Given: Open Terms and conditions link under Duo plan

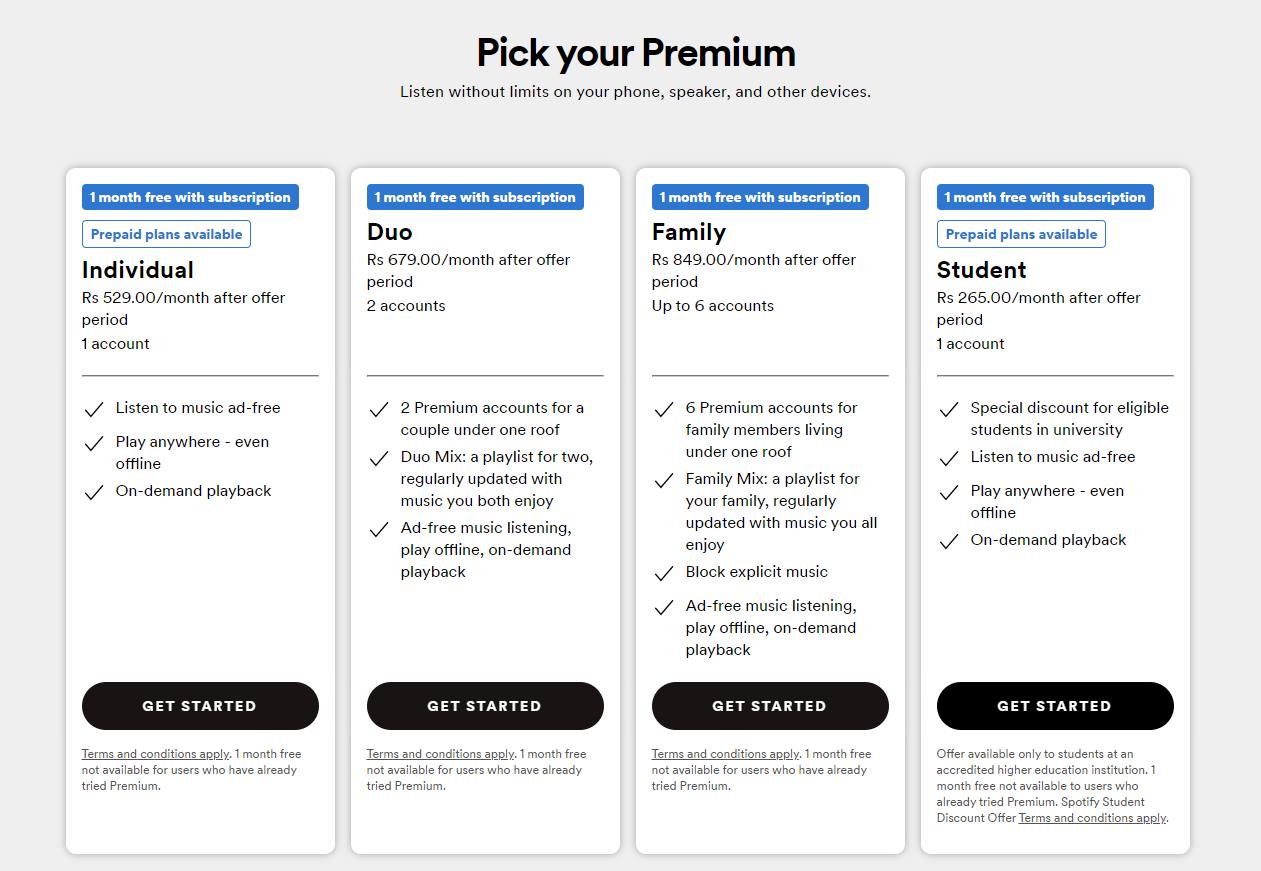Looking at the screenshot, I should click(x=441, y=754).
